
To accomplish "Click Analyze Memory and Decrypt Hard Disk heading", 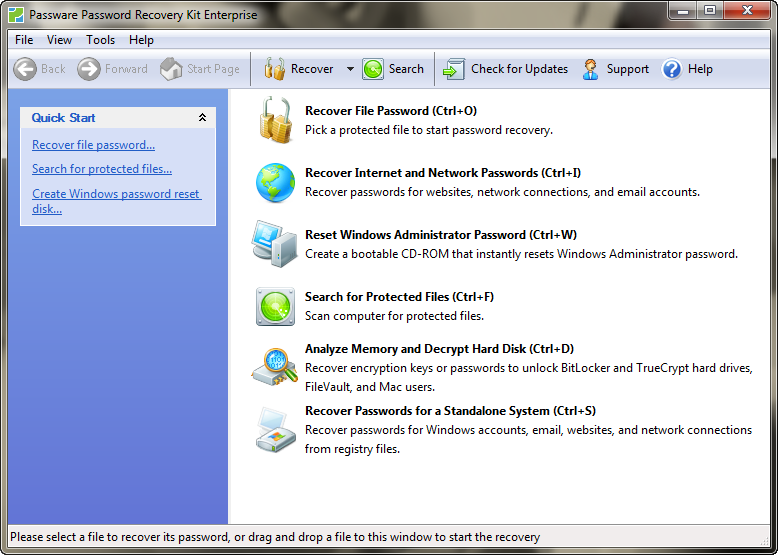I will click(x=439, y=349).
